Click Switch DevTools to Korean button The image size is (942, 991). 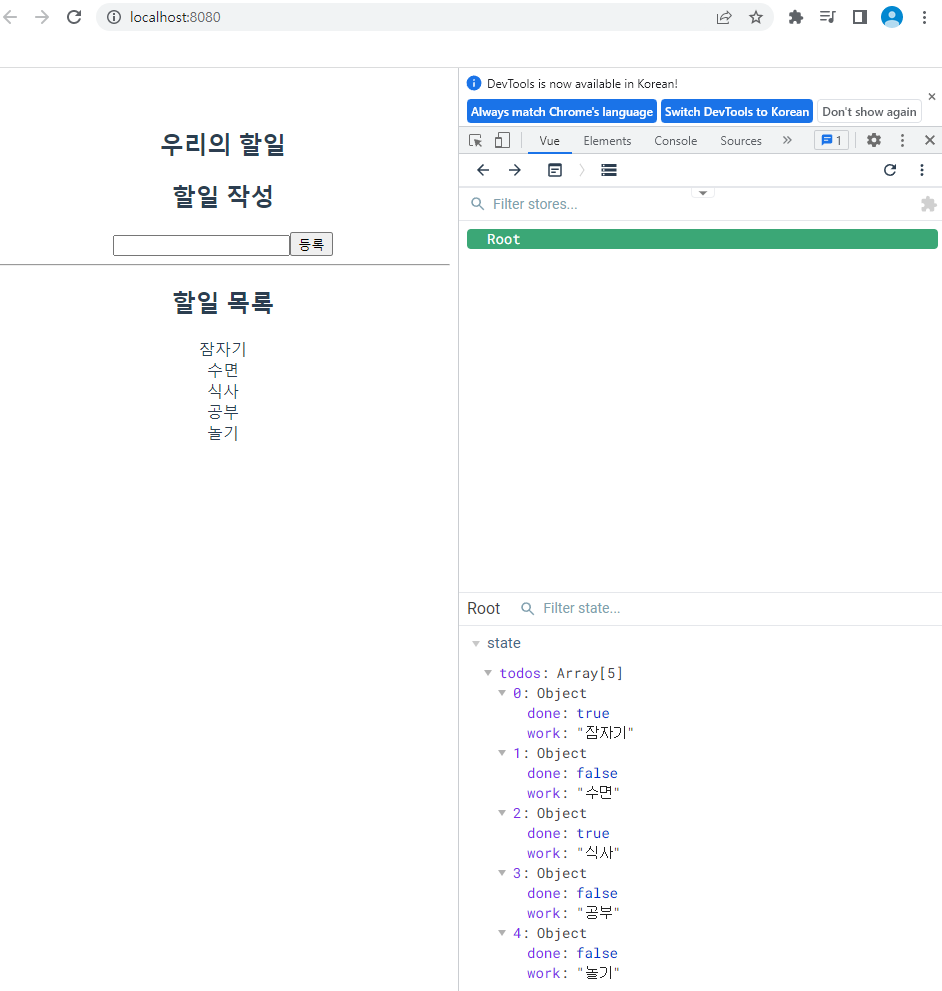[x=737, y=112]
